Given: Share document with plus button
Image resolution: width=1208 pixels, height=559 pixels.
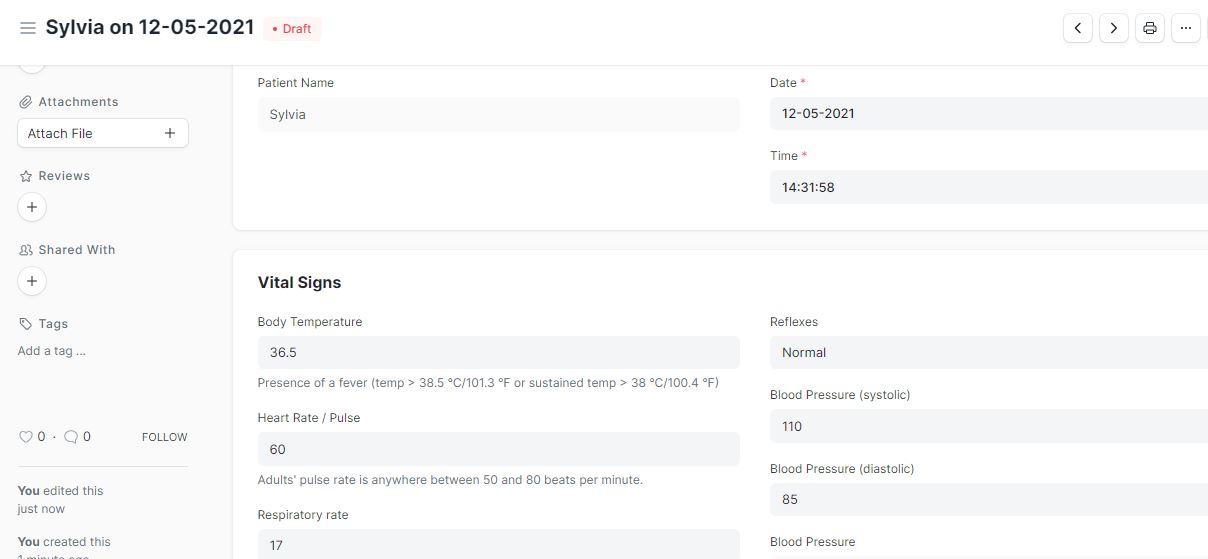Looking at the screenshot, I should pyautogui.click(x=32, y=281).
